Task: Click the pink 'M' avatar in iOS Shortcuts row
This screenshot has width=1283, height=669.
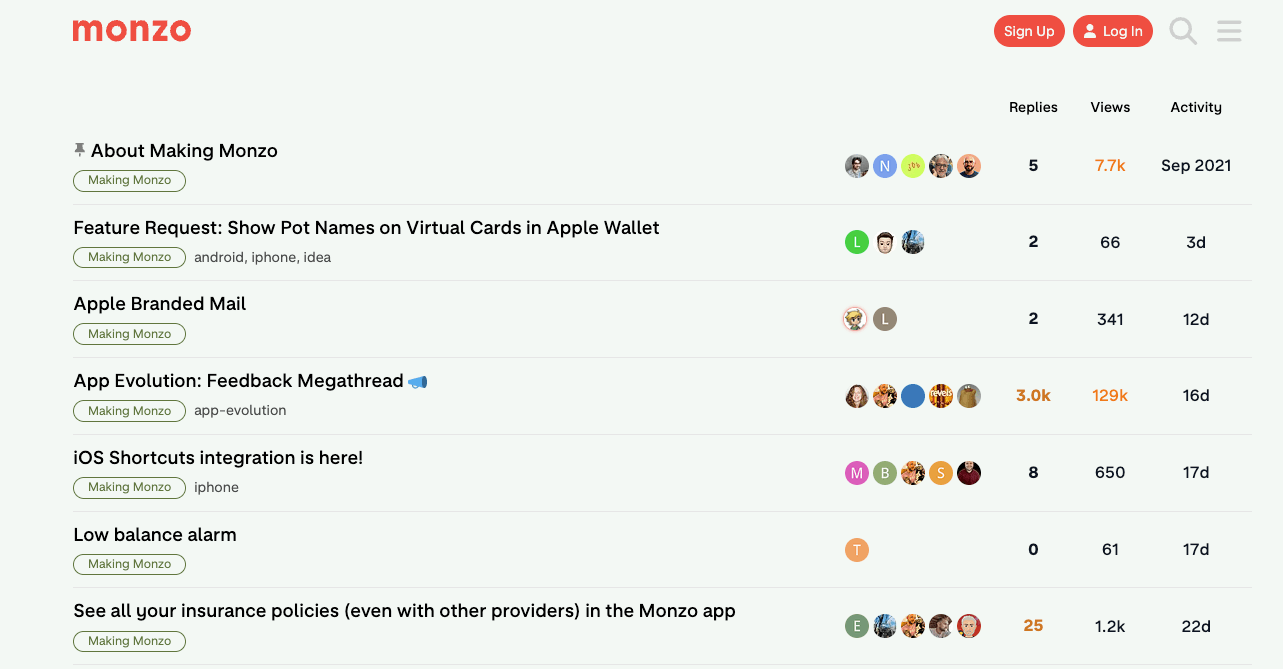Action: point(857,473)
